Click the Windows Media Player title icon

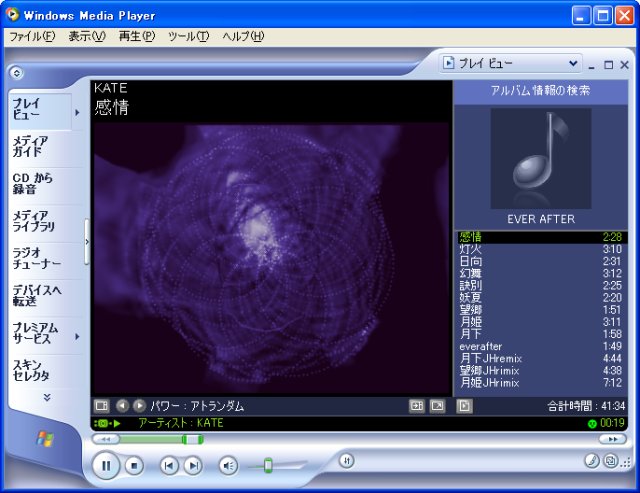click(13, 15)
